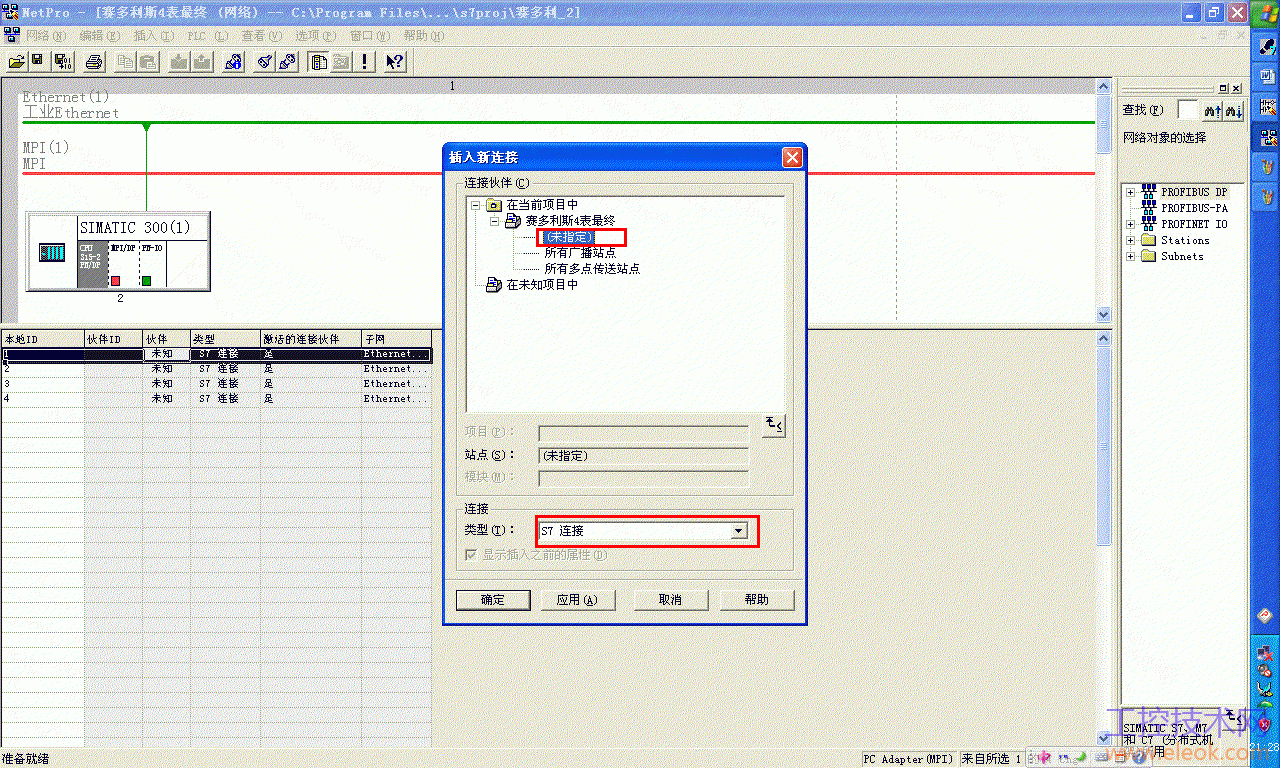
Task: Click the Copy toolbar icon
Action: (125, 62)
